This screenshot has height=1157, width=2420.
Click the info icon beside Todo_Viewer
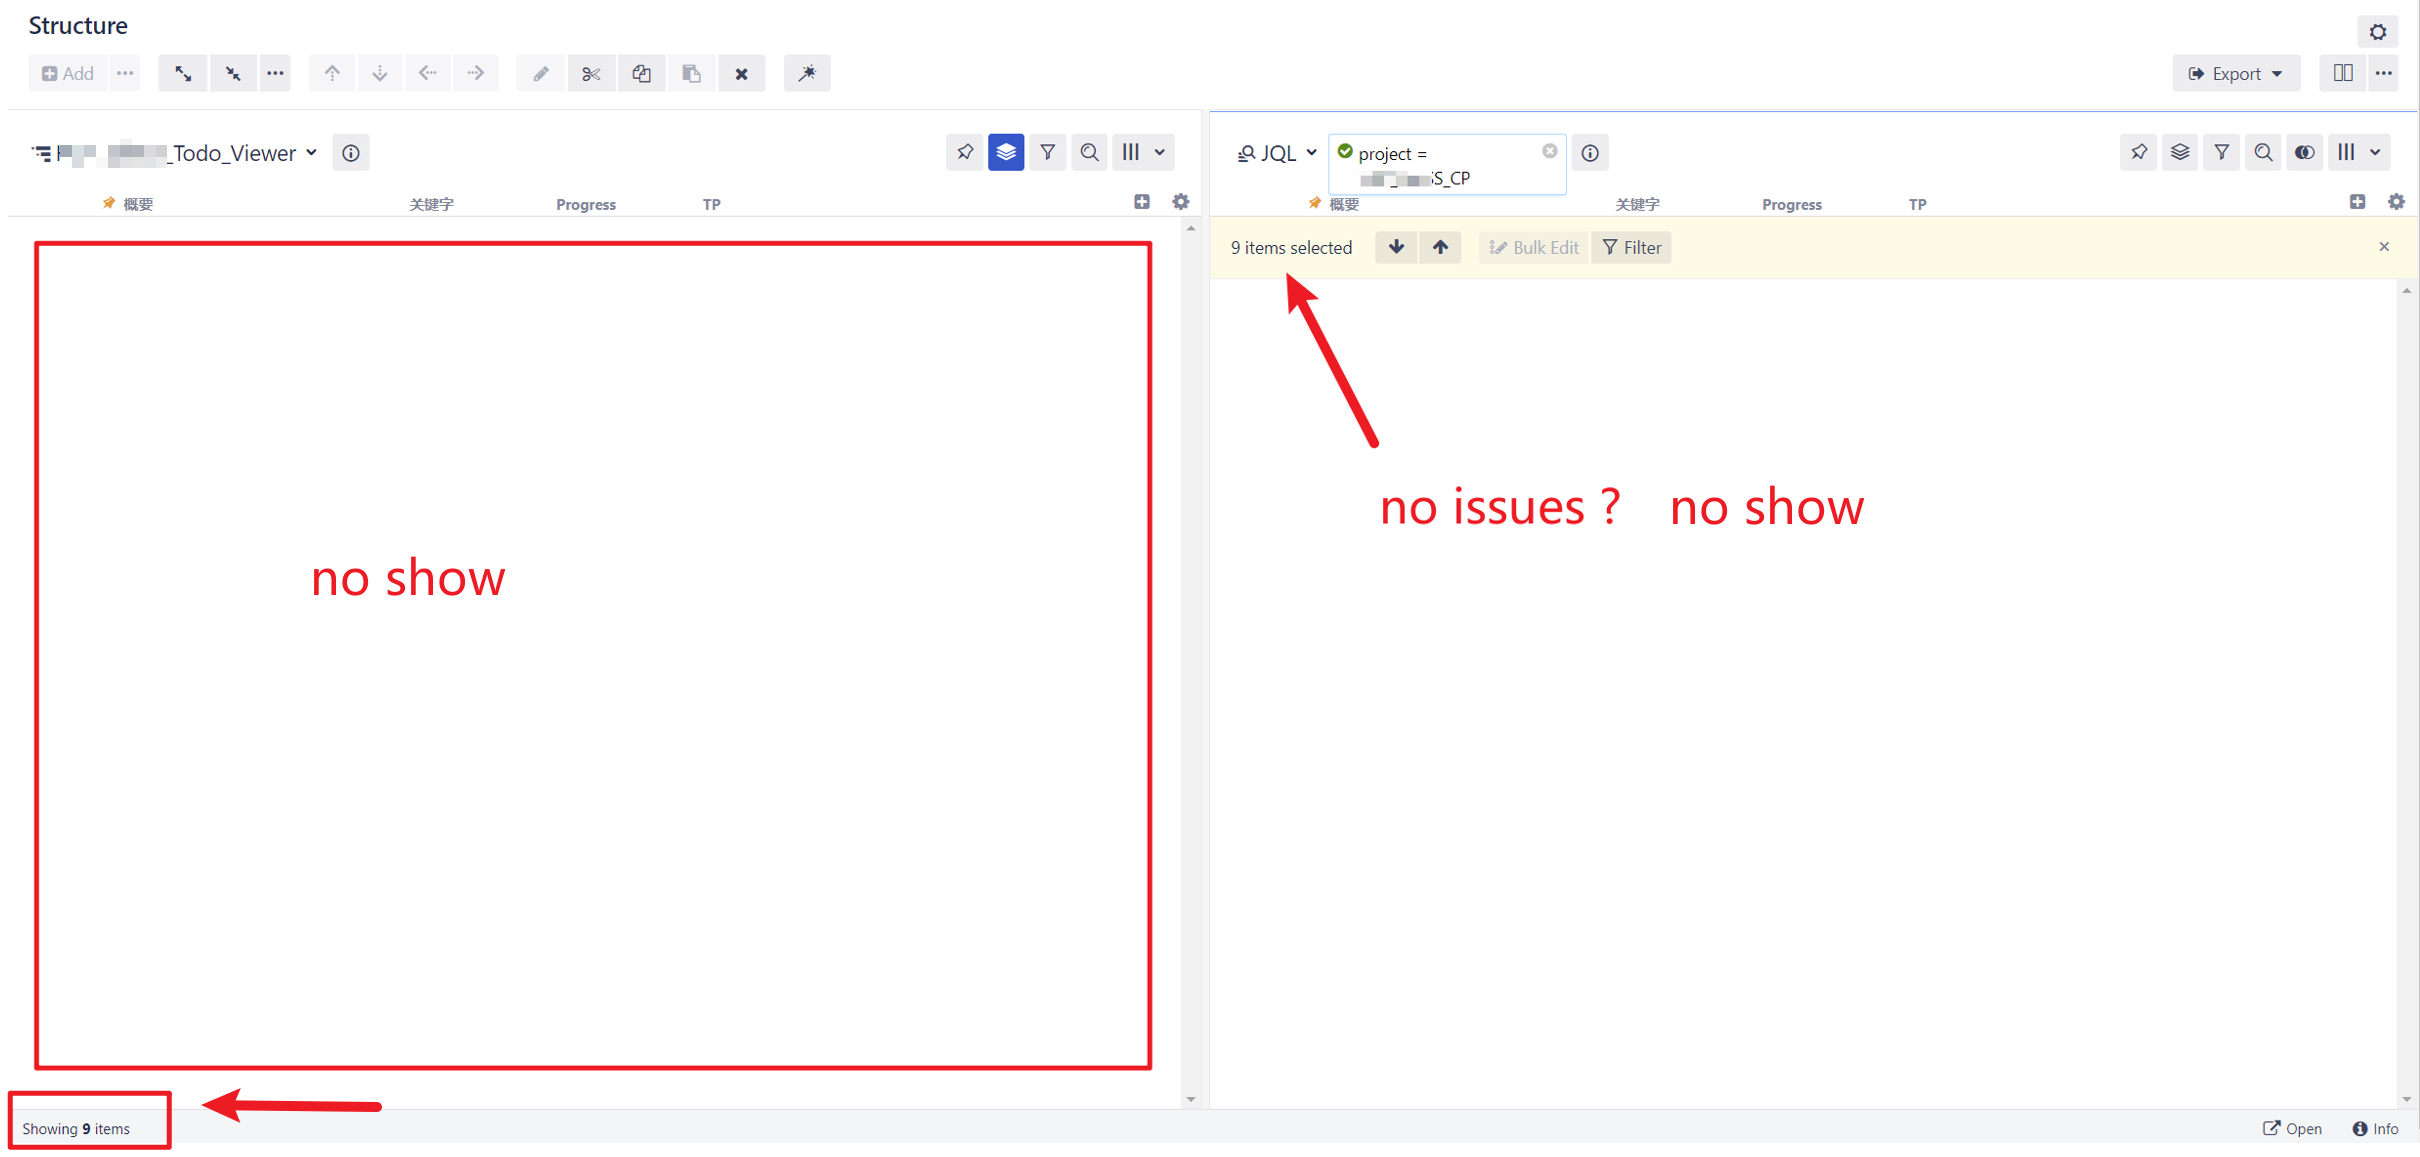pyautogui.click(x=351, y=153)
